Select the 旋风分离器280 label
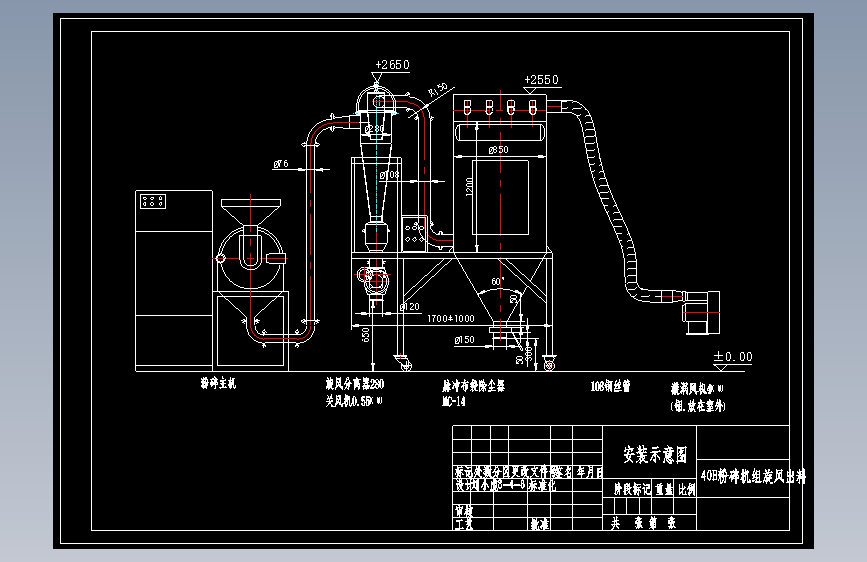This screenshot has height=562, width=867. pos(354,384)
